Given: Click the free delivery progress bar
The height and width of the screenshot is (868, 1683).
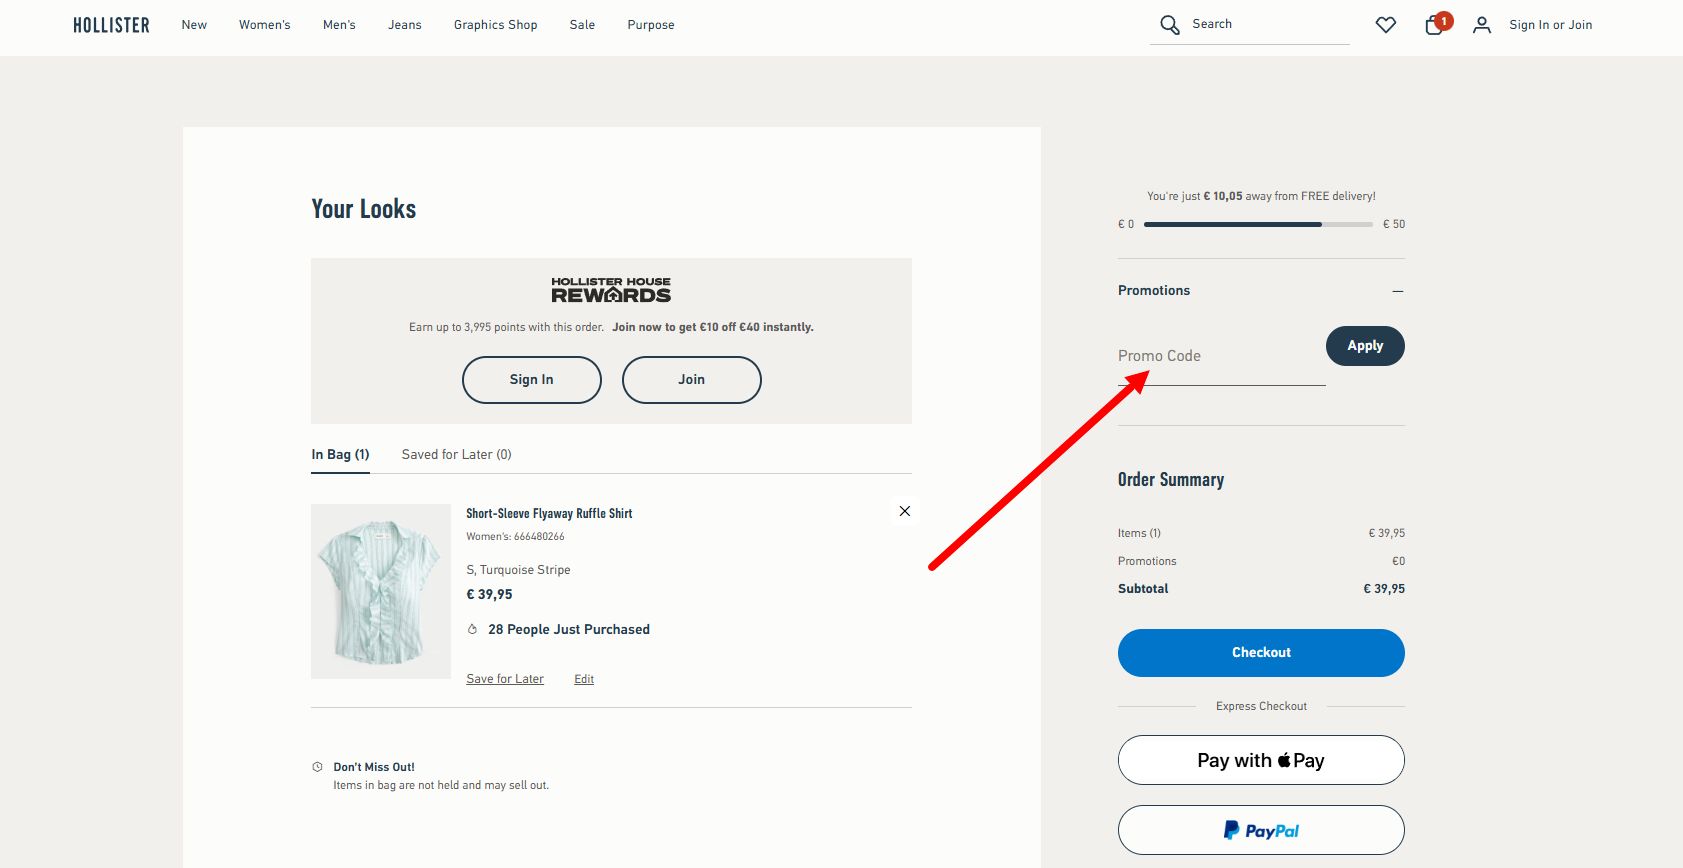Looking at the screenshot, I should pyautogui.click(x=1258, y=224).
